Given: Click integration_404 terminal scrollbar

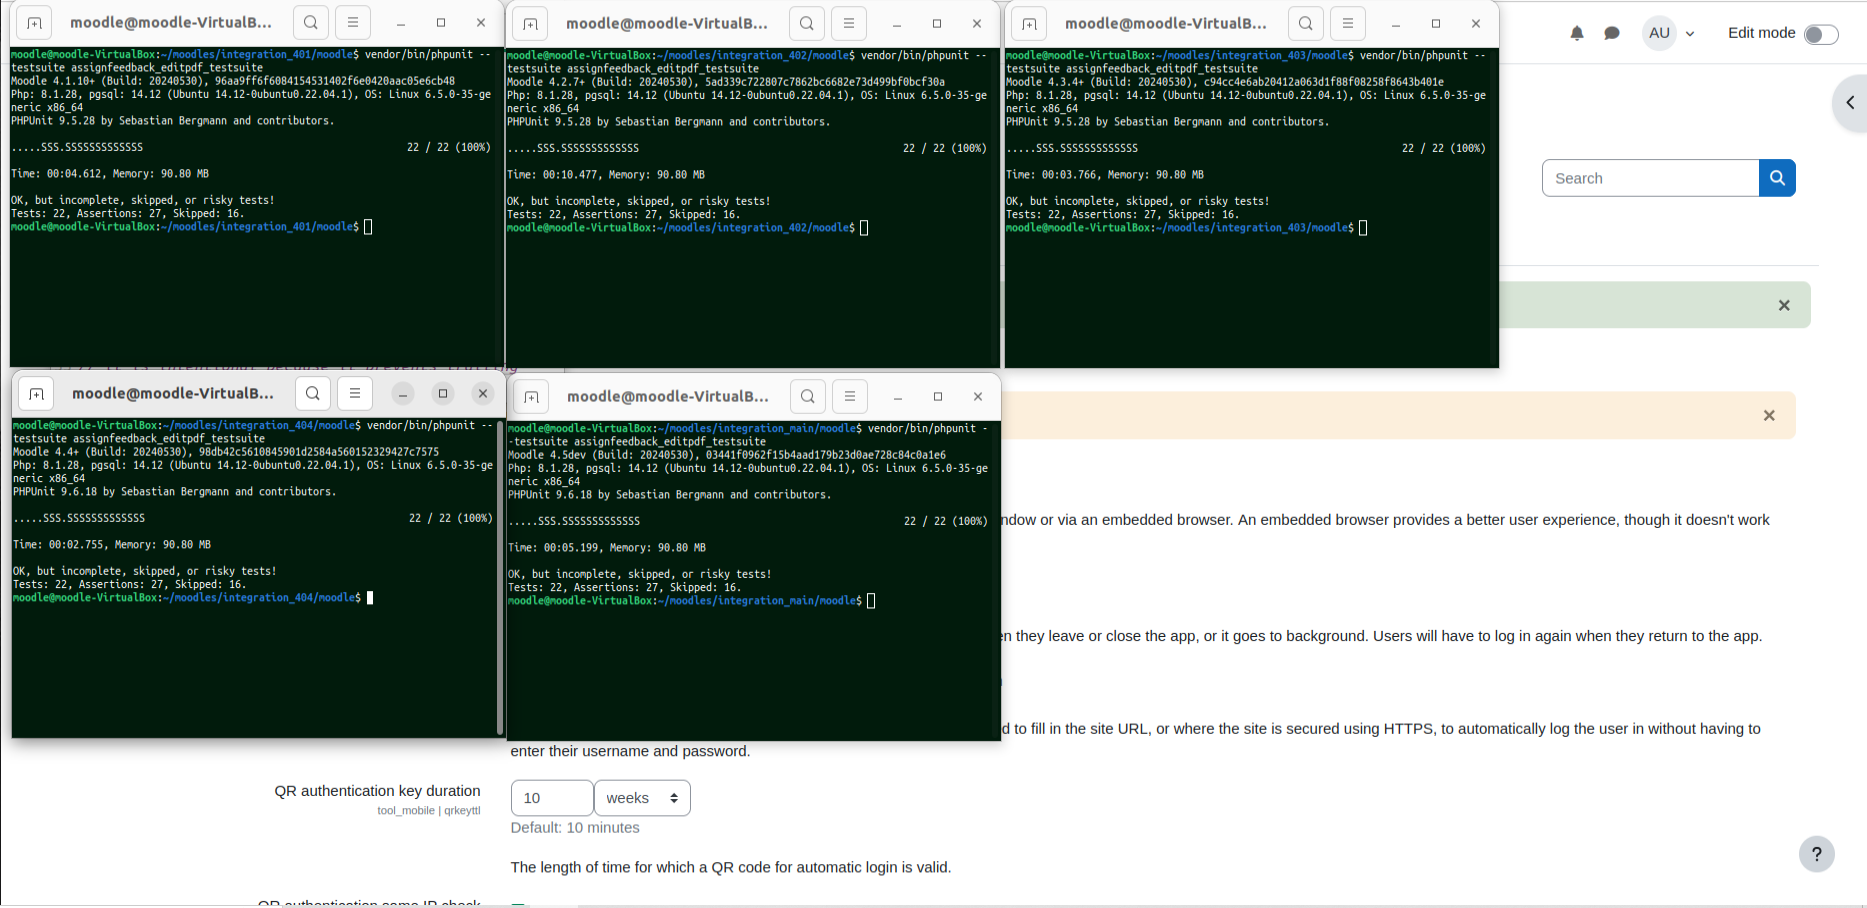Looking at the screenshot, I should click(499, 577).
